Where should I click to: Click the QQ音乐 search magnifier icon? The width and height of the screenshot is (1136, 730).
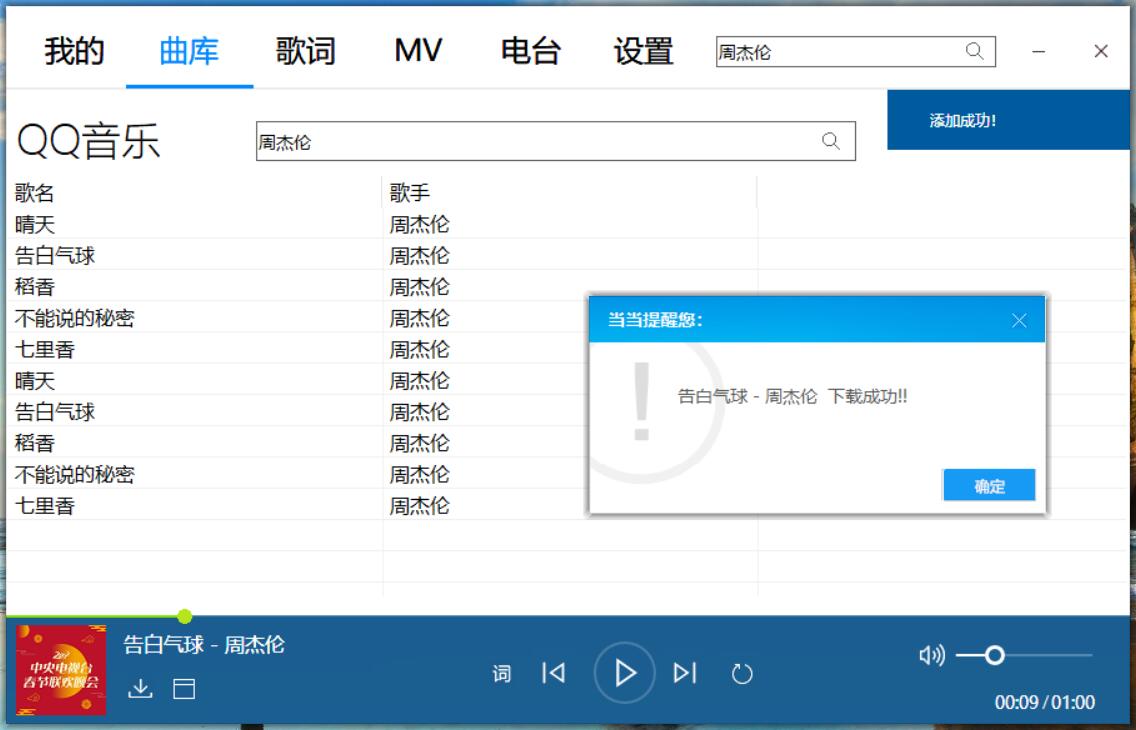[x=831, y=141]
